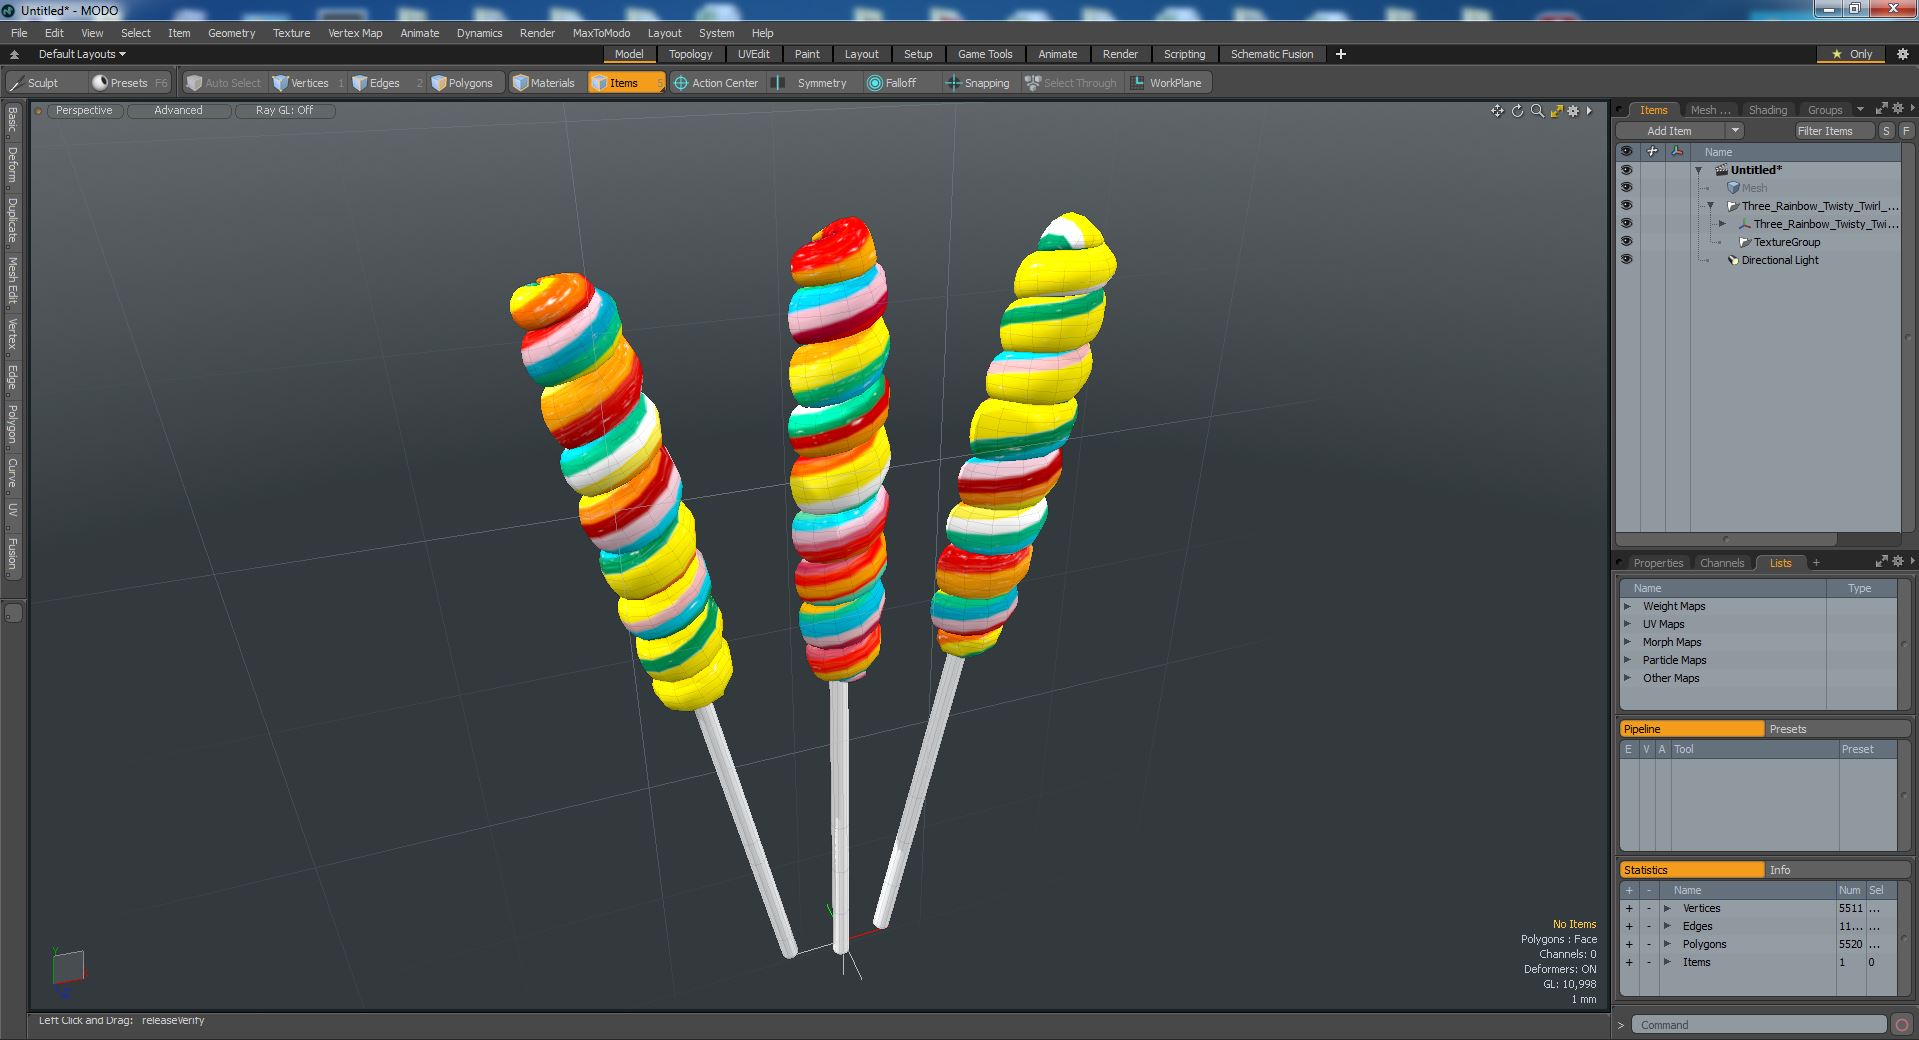The image size is (1919, 1040).
Task: Open Items panel settings gear
Action: (x=1898, y=109)
